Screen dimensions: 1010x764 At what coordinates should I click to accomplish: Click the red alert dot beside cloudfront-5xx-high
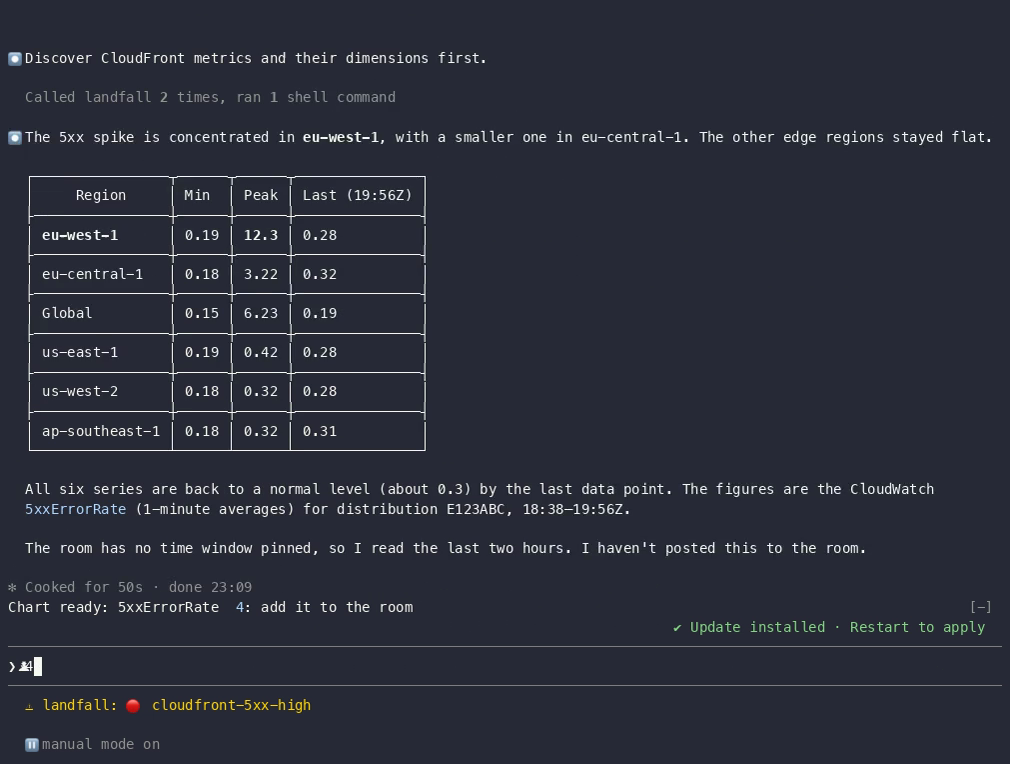pos(133,706)
